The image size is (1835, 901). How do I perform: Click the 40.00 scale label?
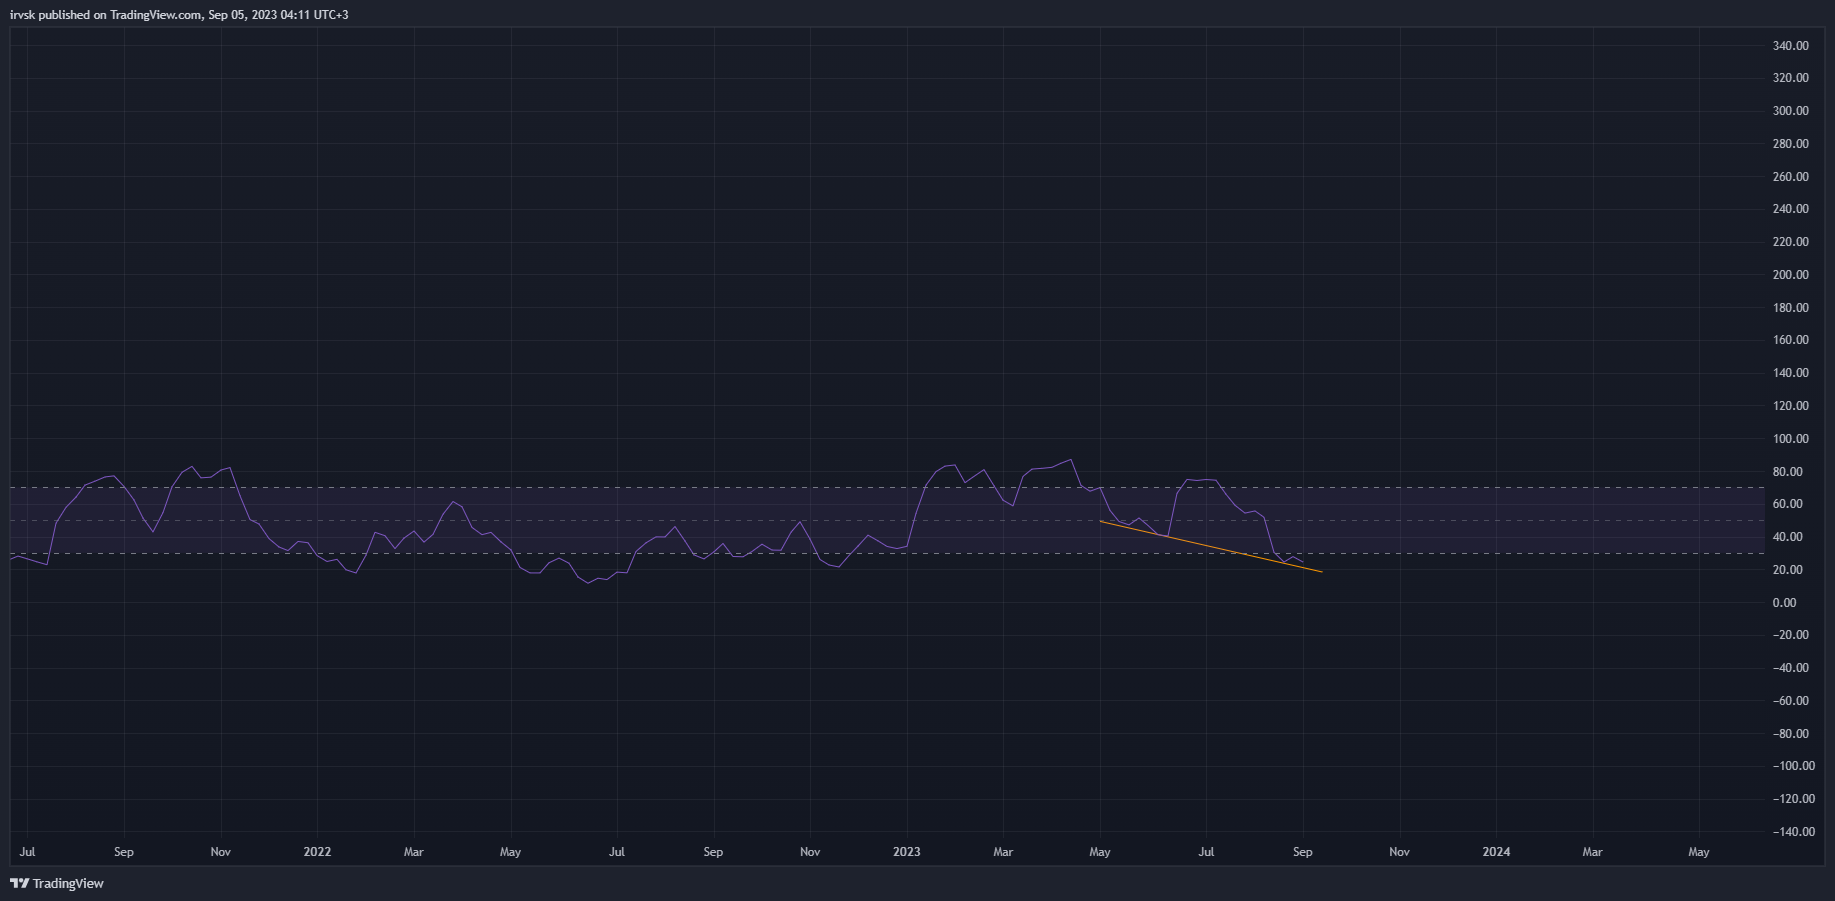1787,537
